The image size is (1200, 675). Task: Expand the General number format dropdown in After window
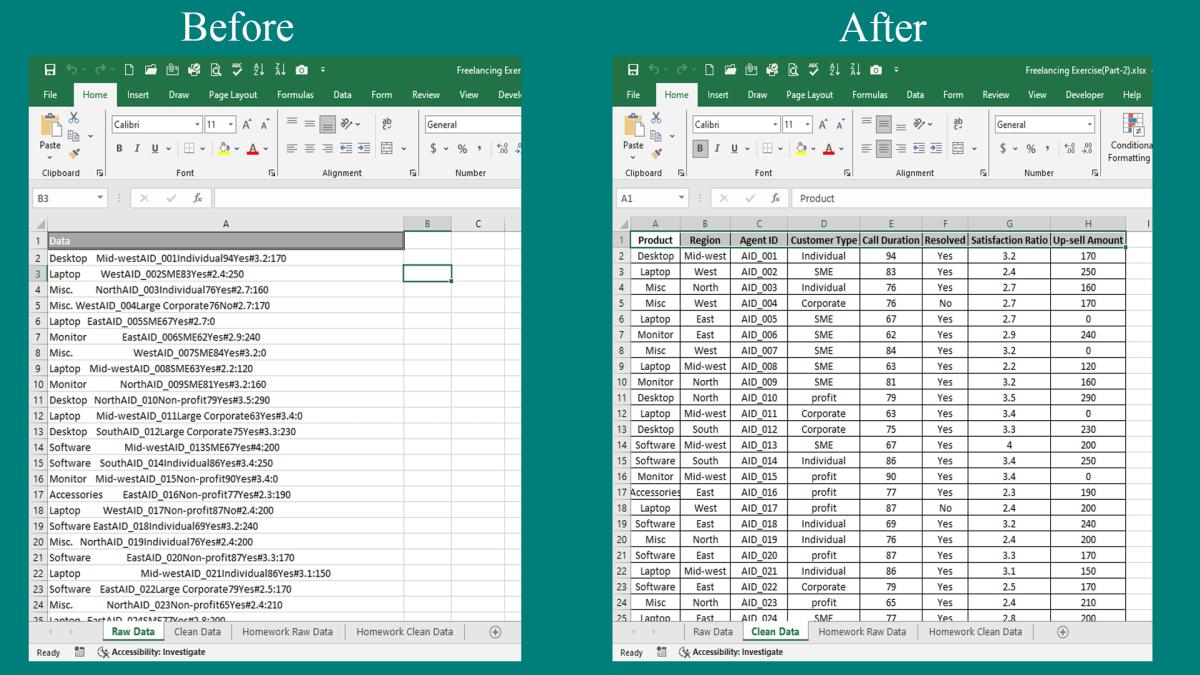point(1089,125)
